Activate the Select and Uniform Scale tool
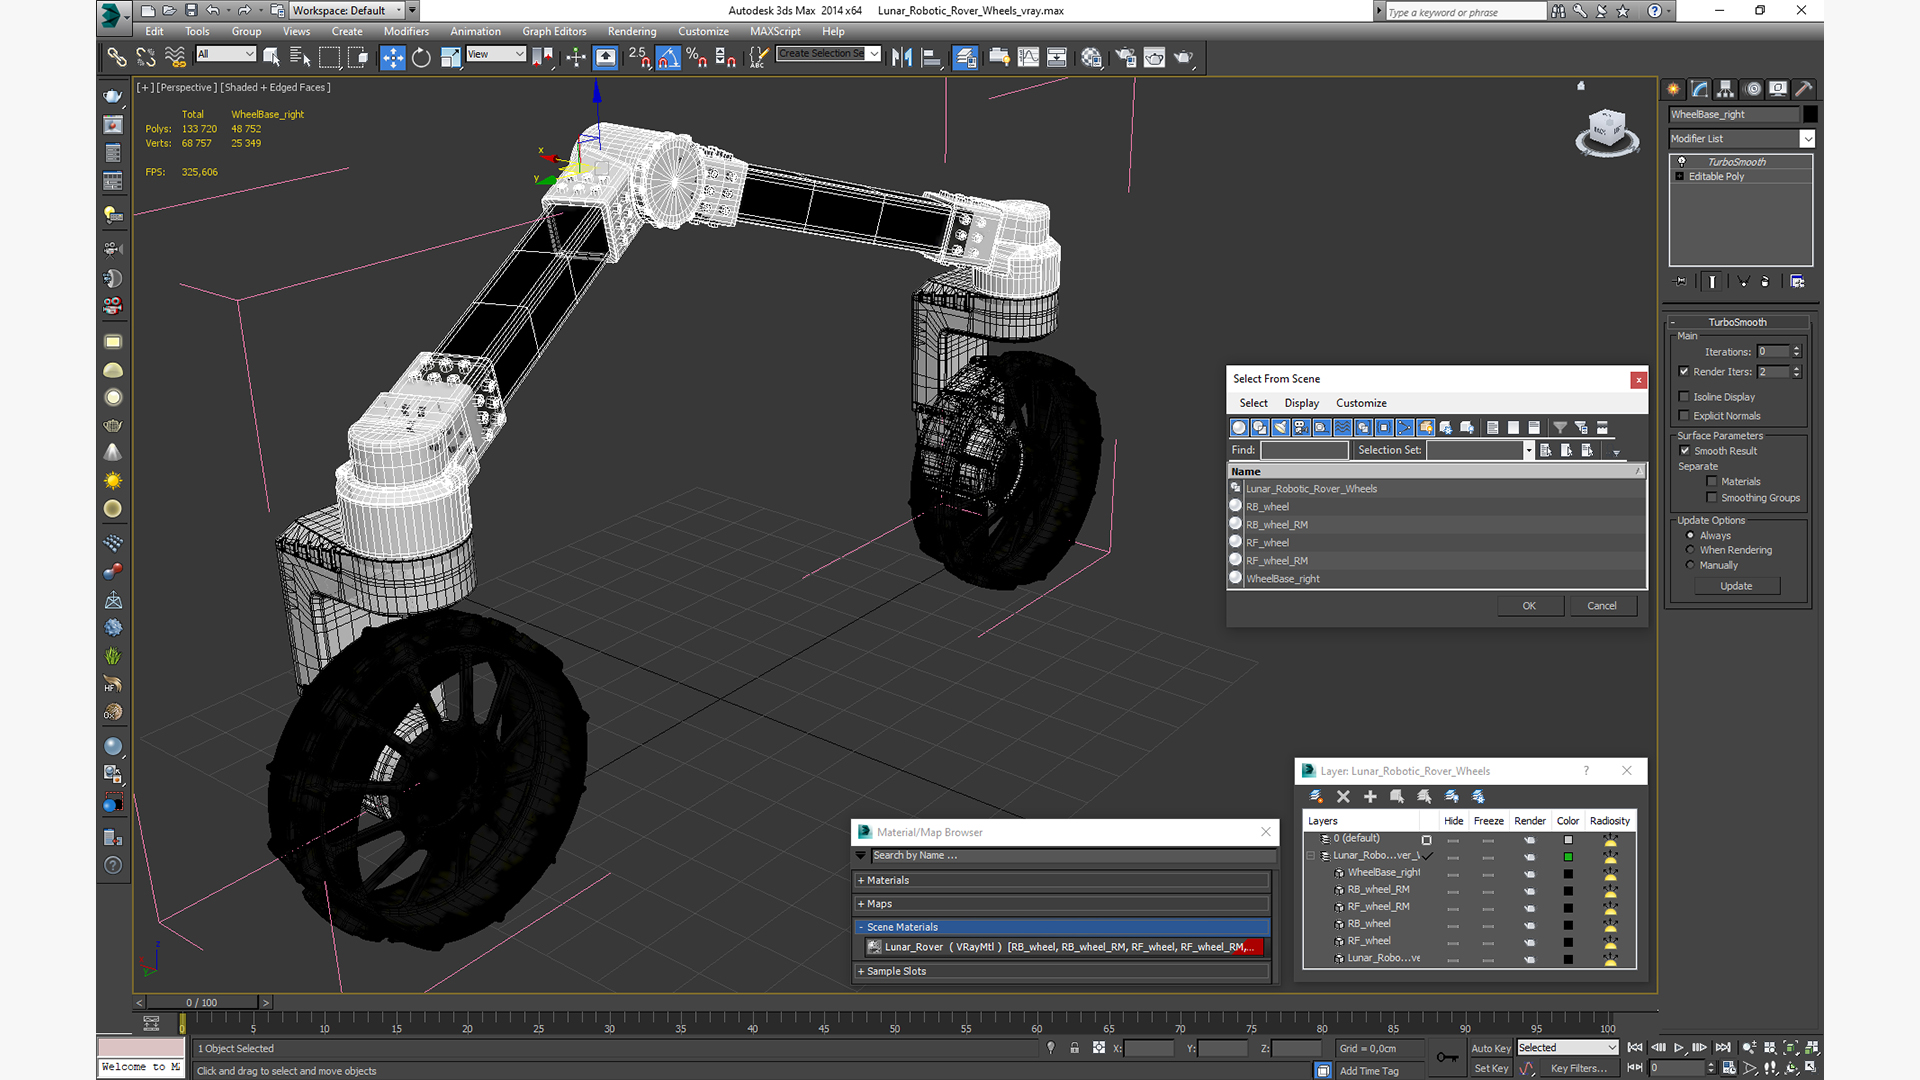1920x1080 pixels. 450,58
